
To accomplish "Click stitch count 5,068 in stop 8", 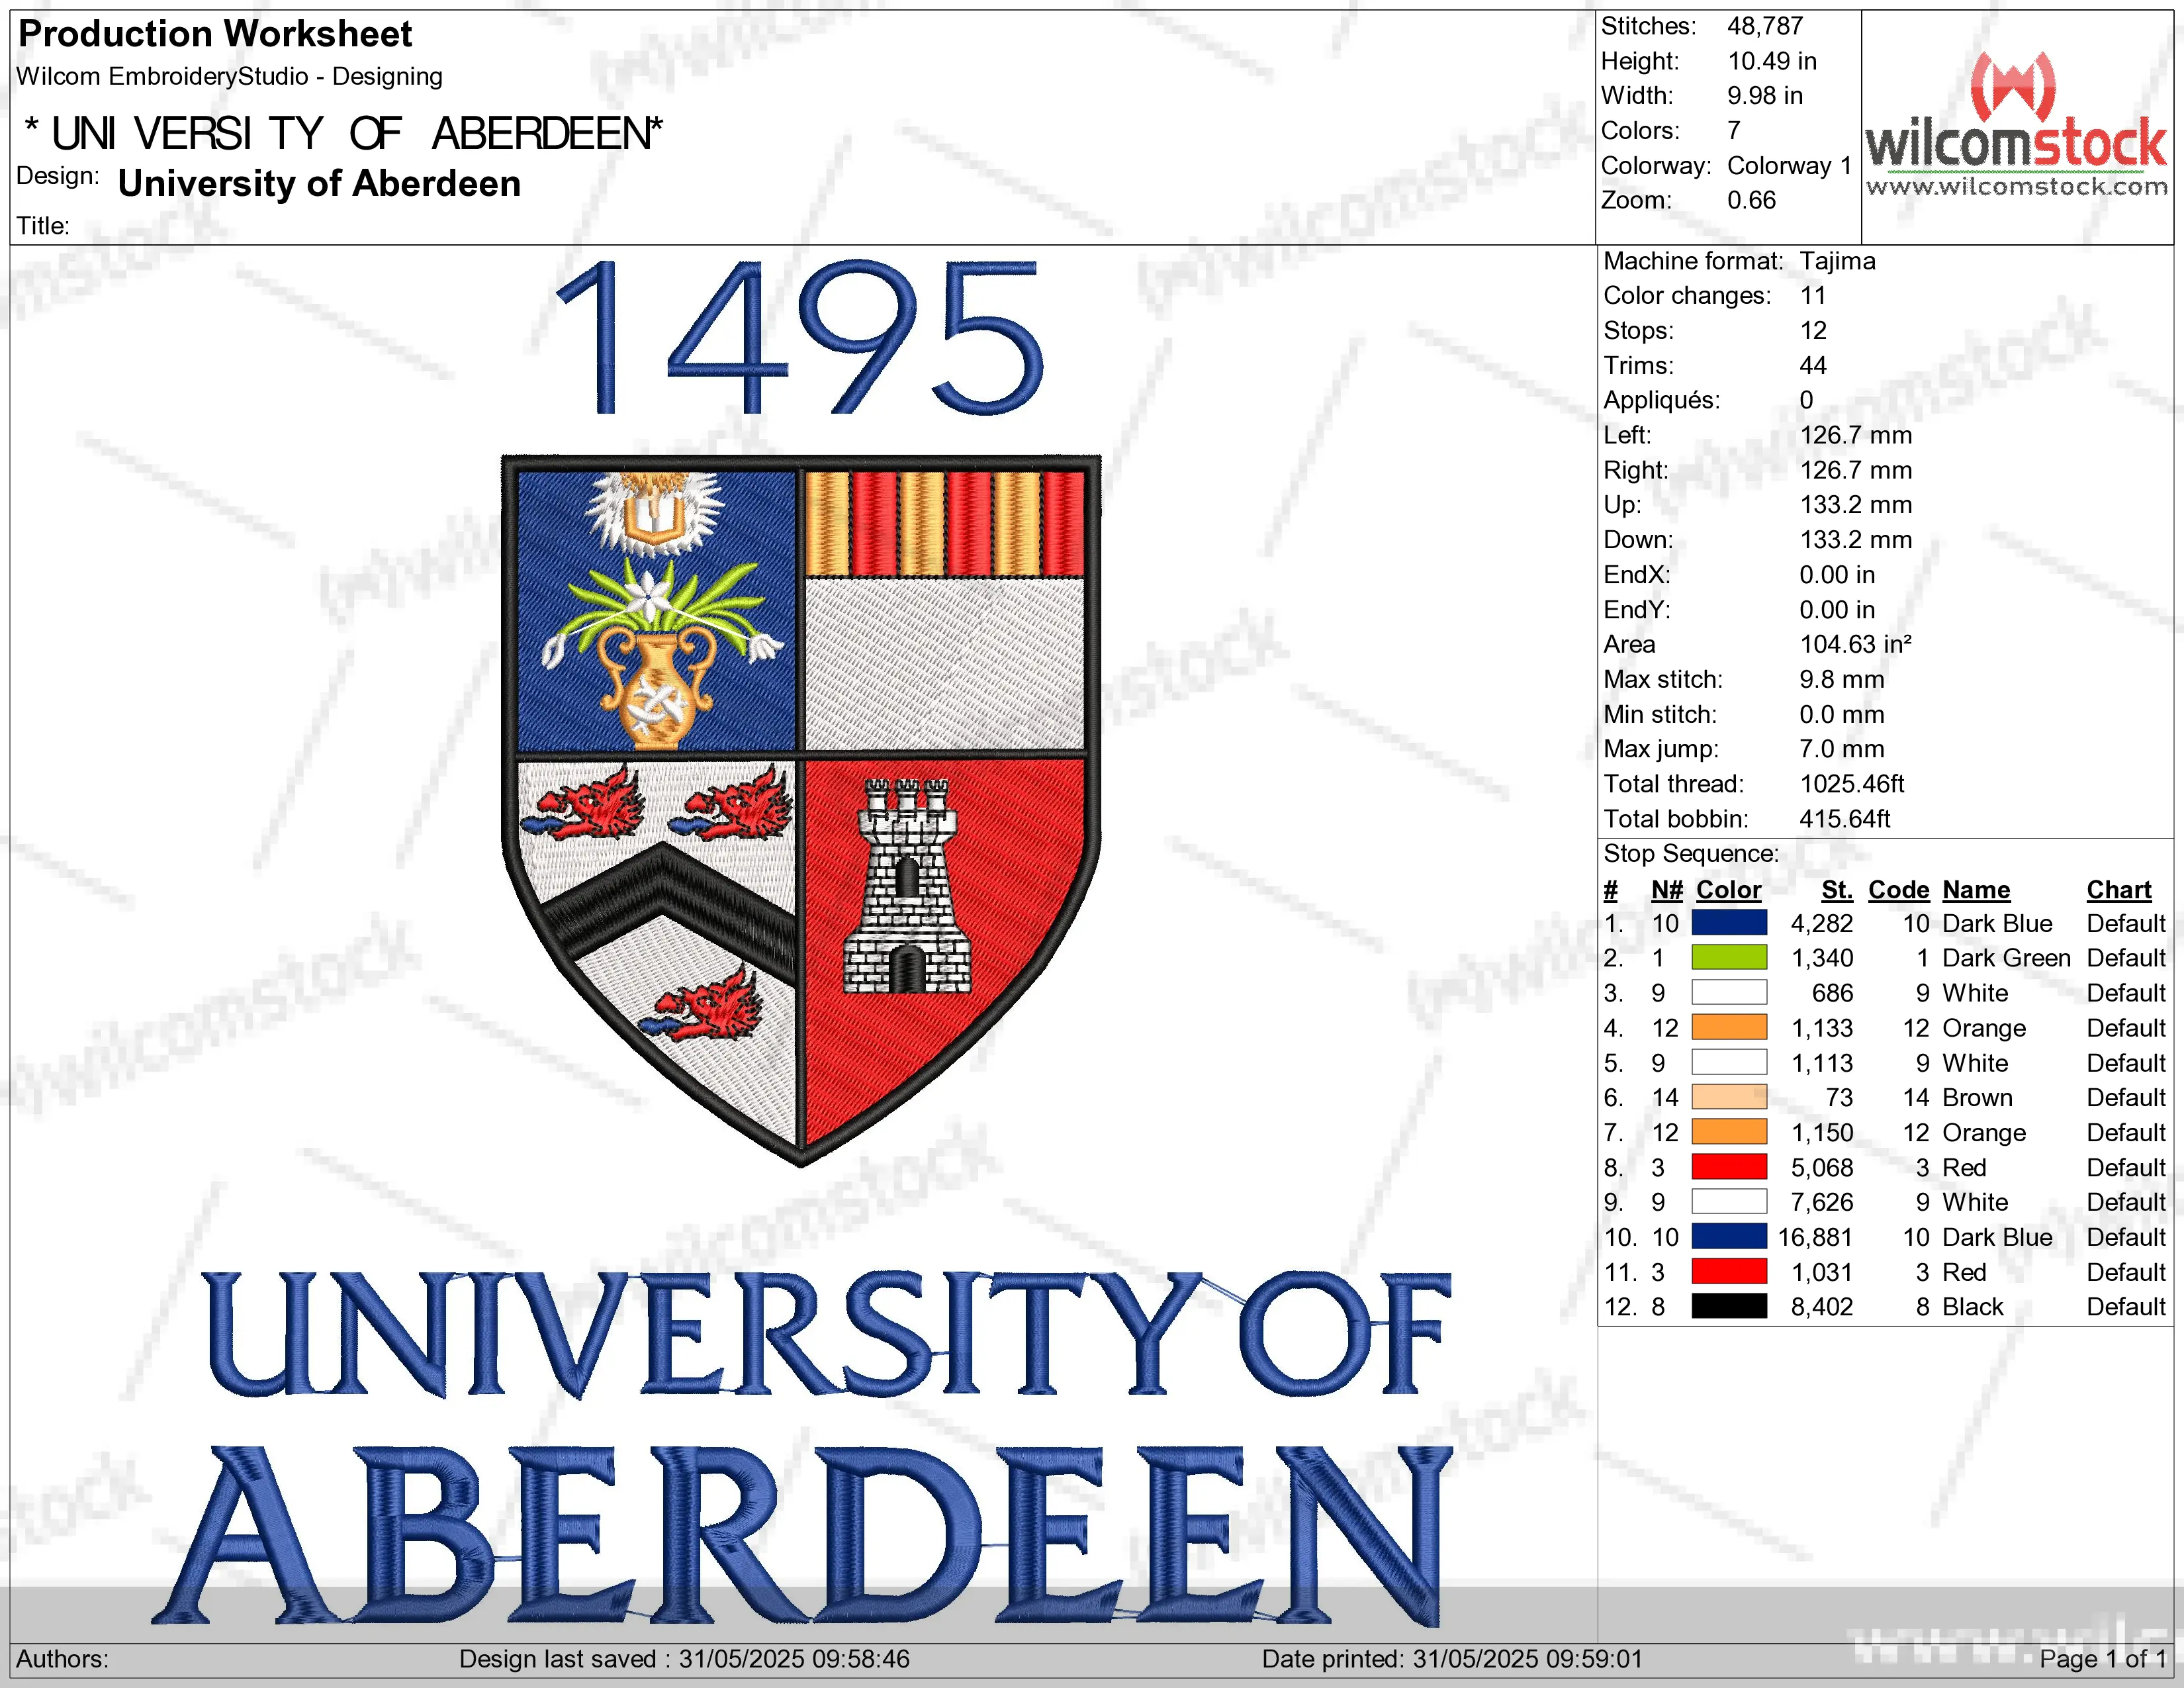I will click(x=1821, y=1167).
